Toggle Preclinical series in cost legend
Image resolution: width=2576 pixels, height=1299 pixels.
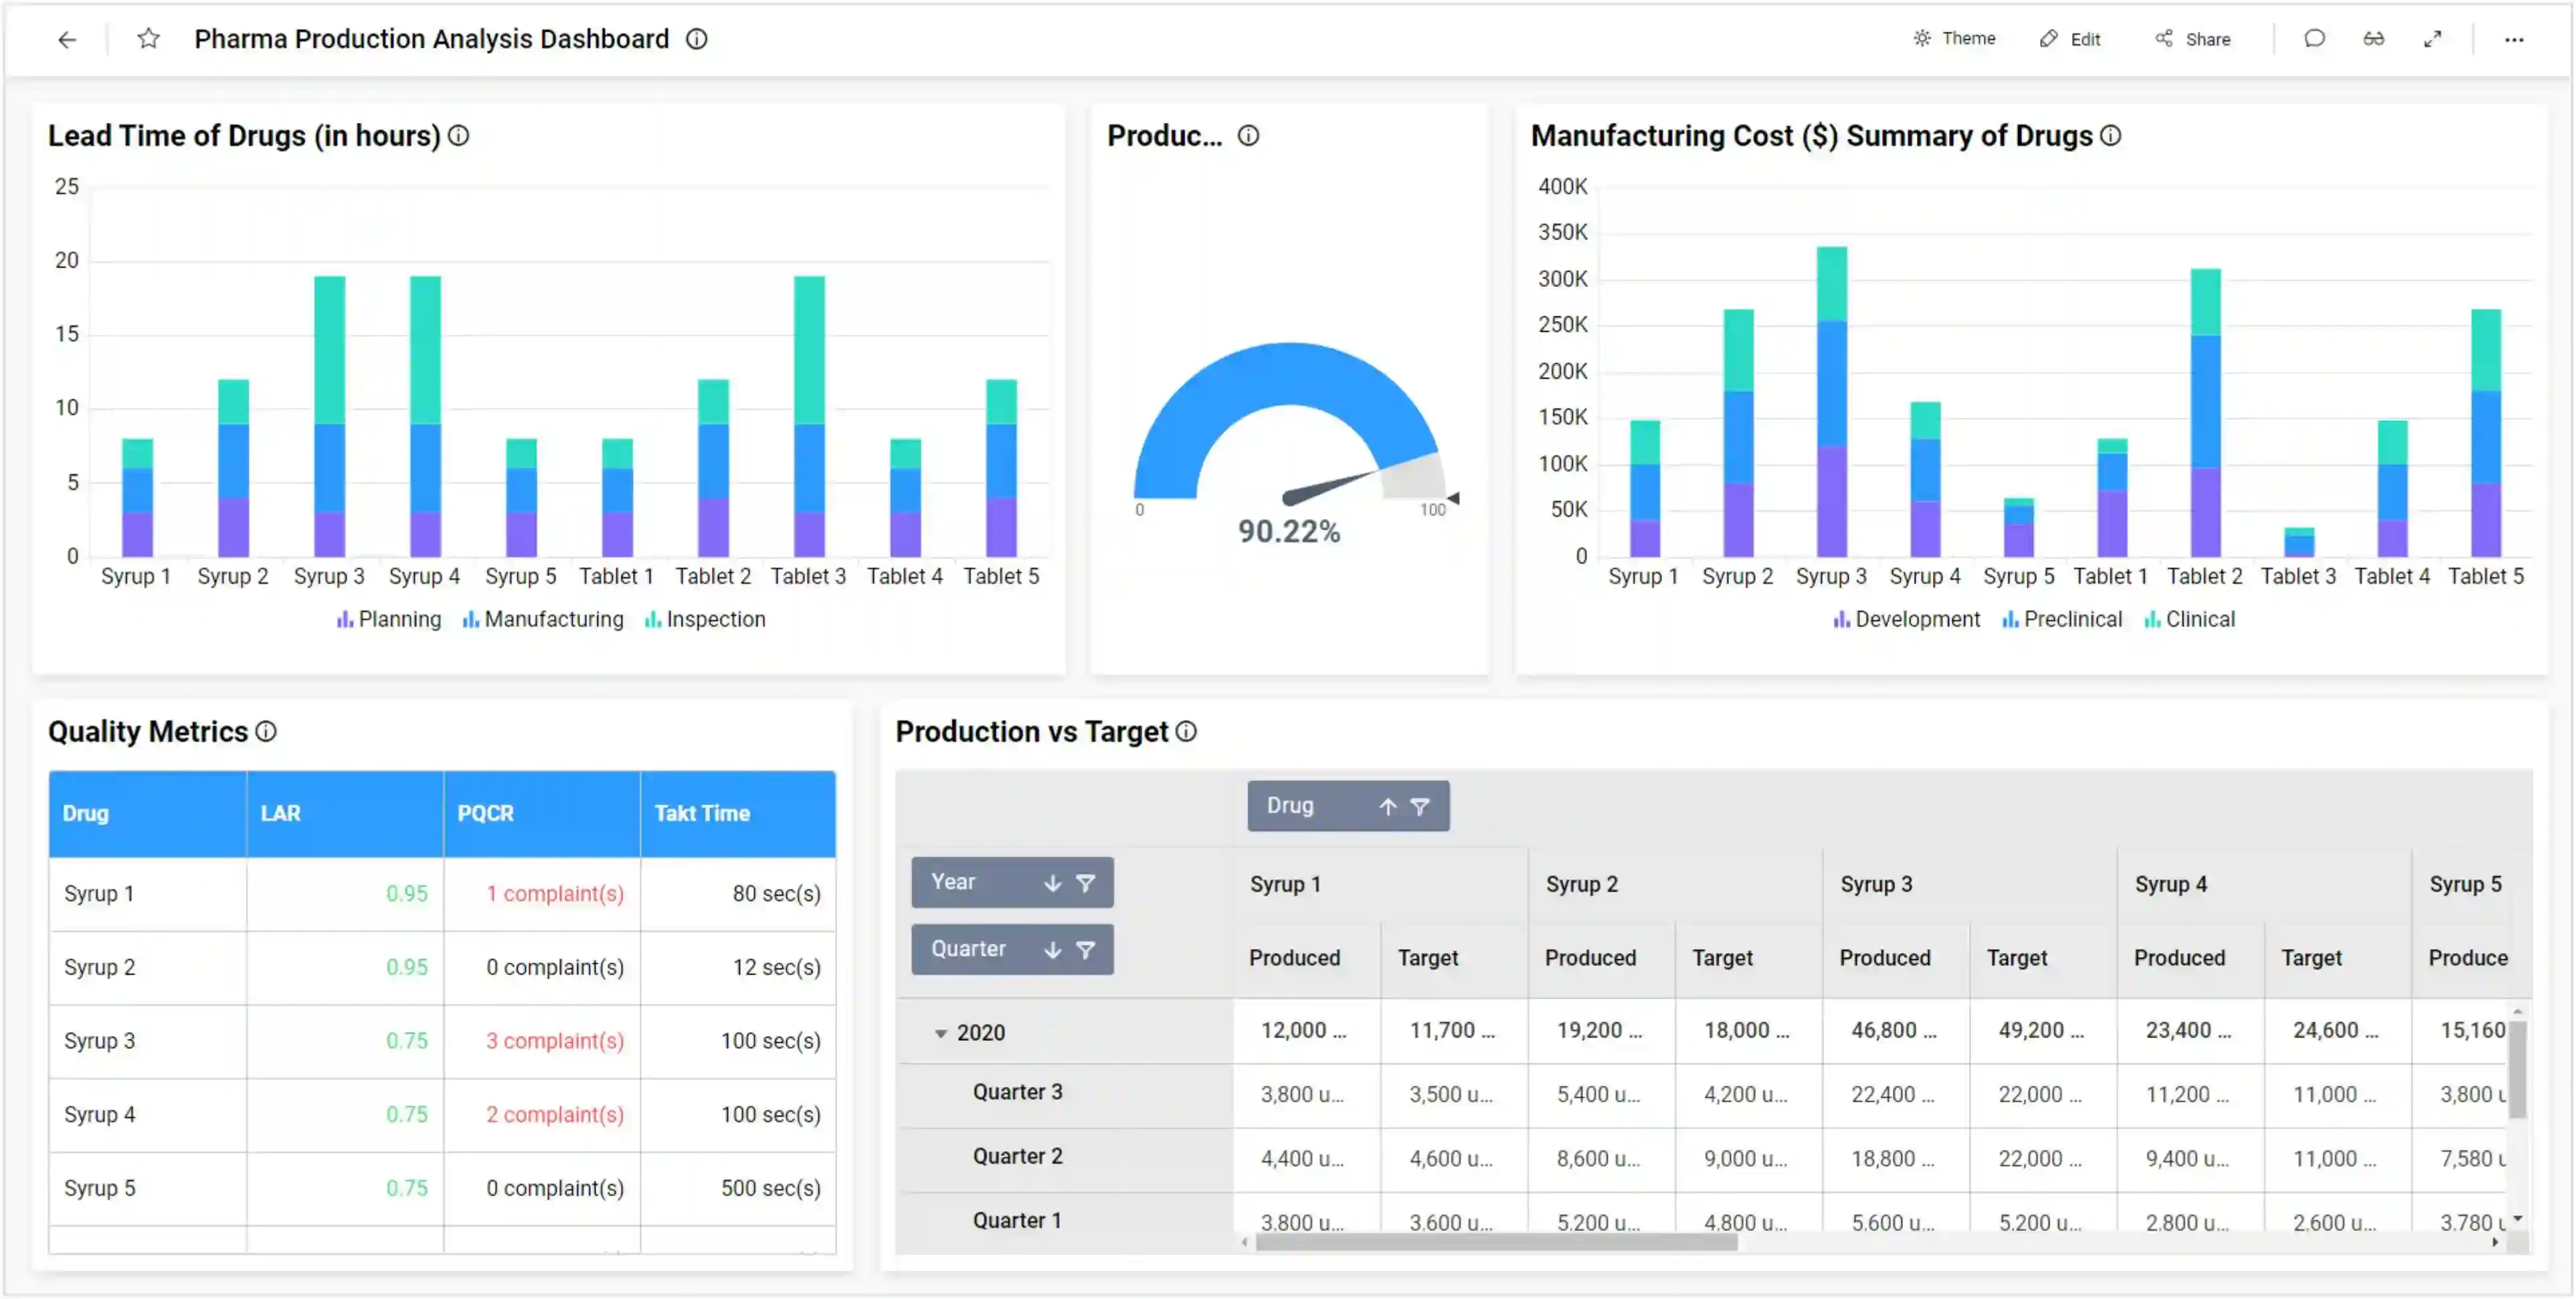point(2062,620)
